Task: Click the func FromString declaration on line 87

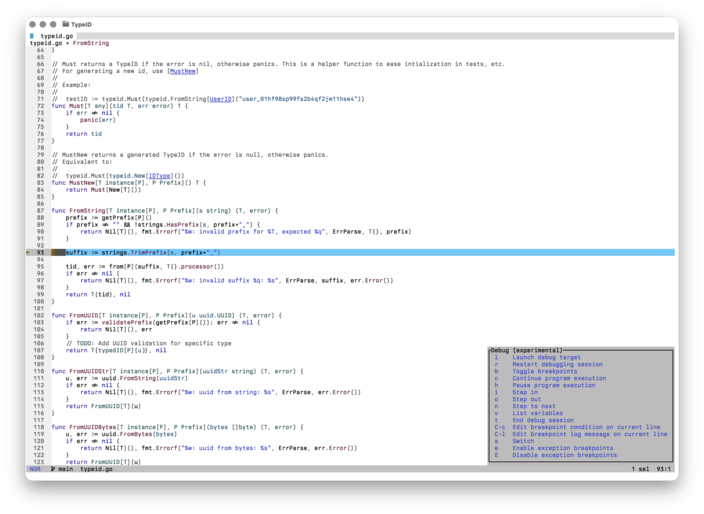Action: 165,211
